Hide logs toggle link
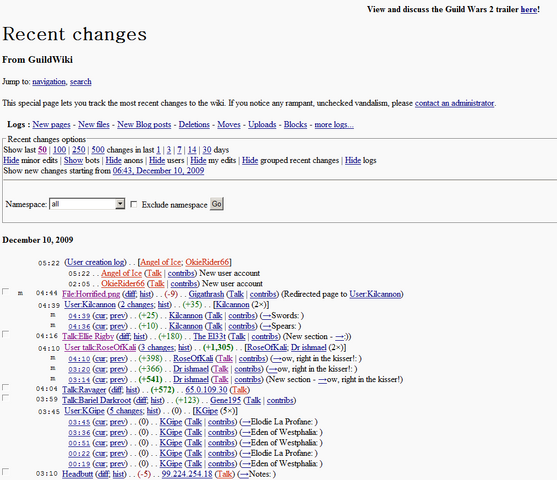Image resolution: width=557 pixels, height=480 pixels. tap(353, 161)
